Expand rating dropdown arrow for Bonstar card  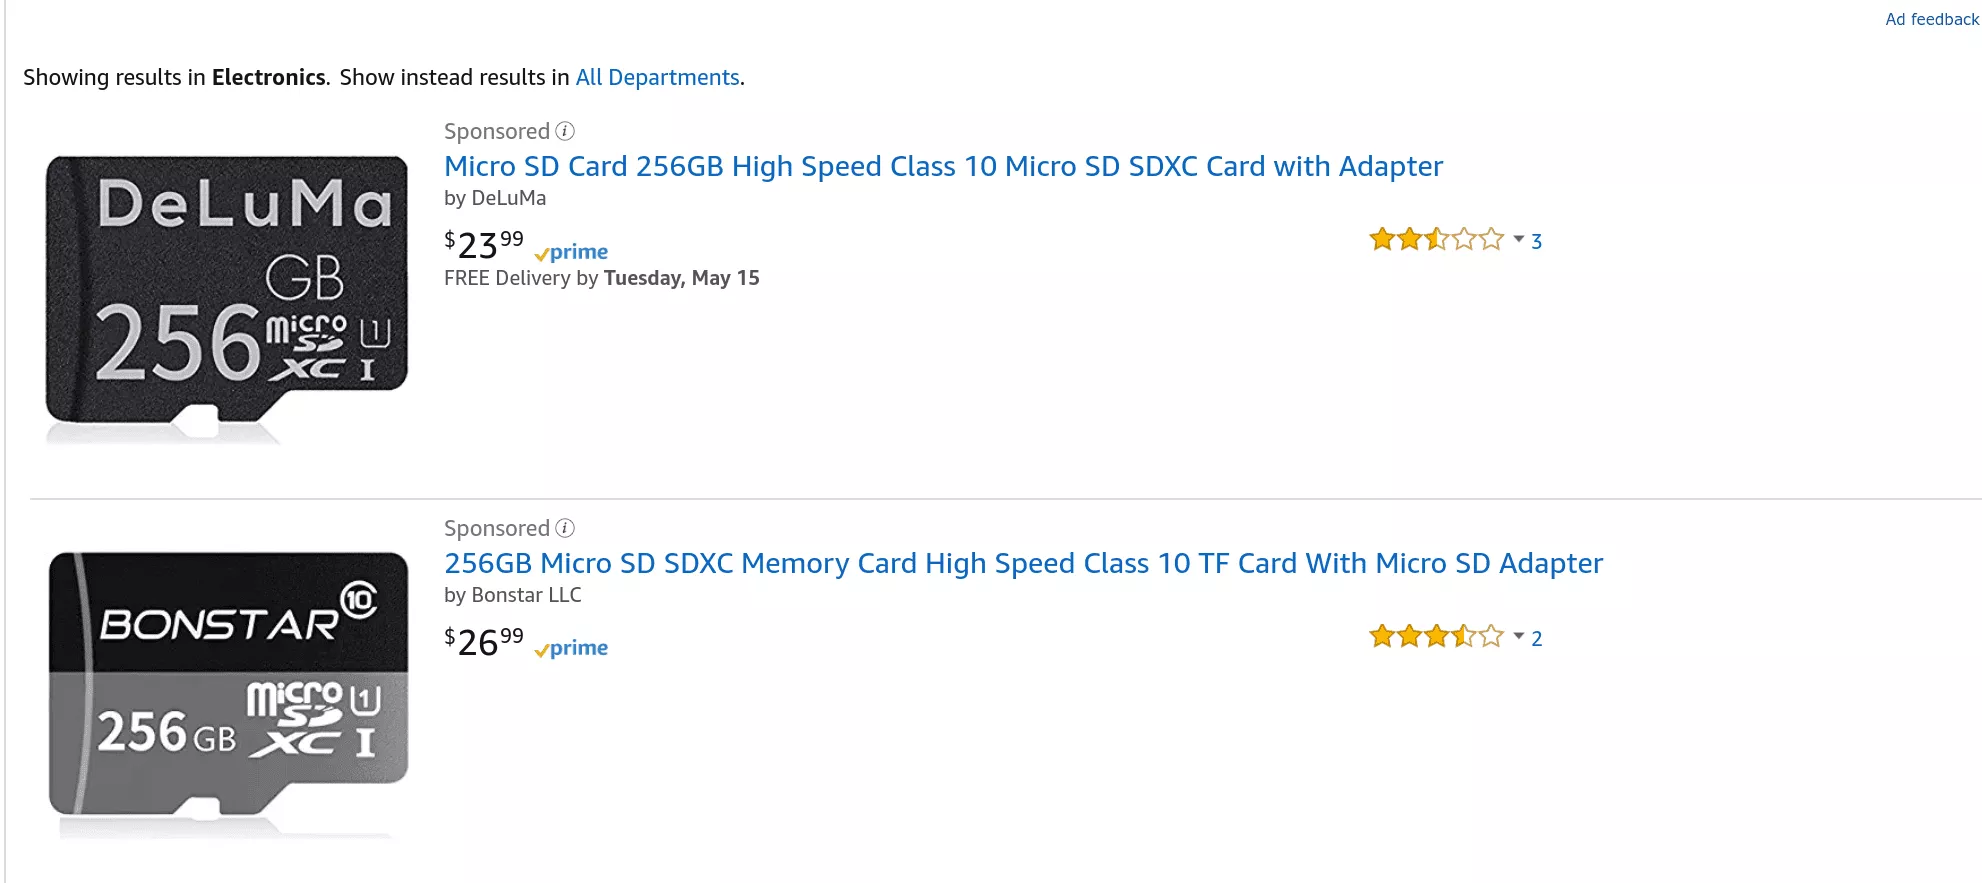(x=1518, y=637)
